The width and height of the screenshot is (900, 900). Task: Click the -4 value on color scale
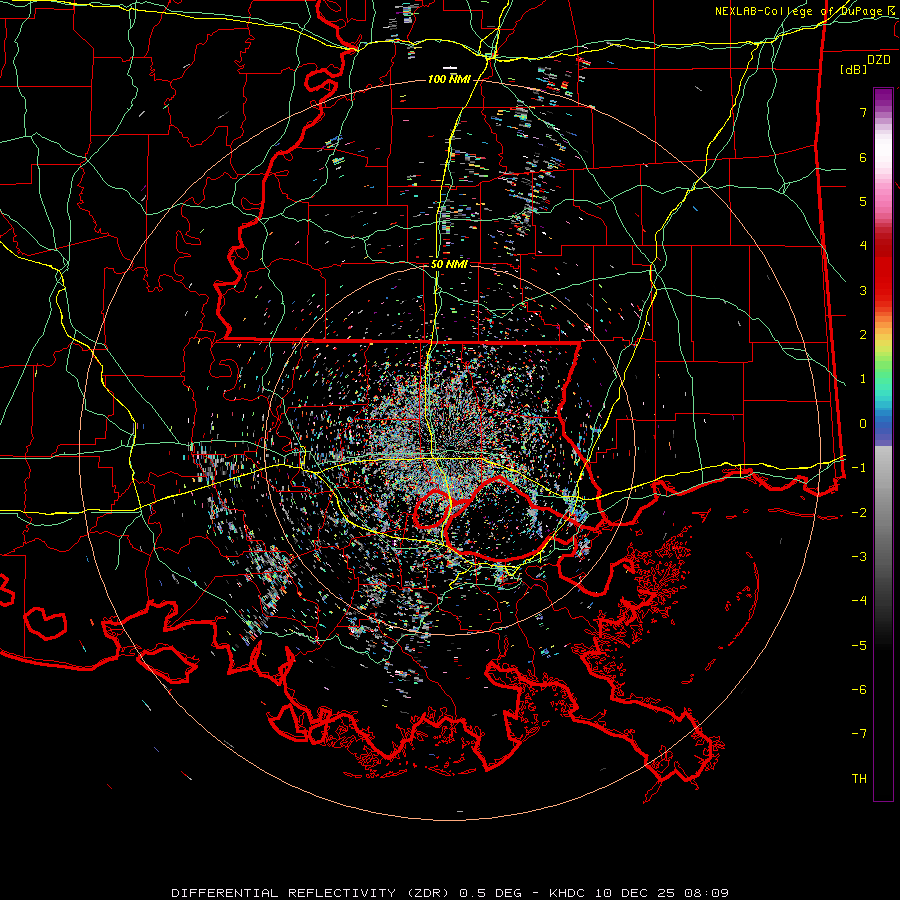pyautogui.click(x=859, y=601)
